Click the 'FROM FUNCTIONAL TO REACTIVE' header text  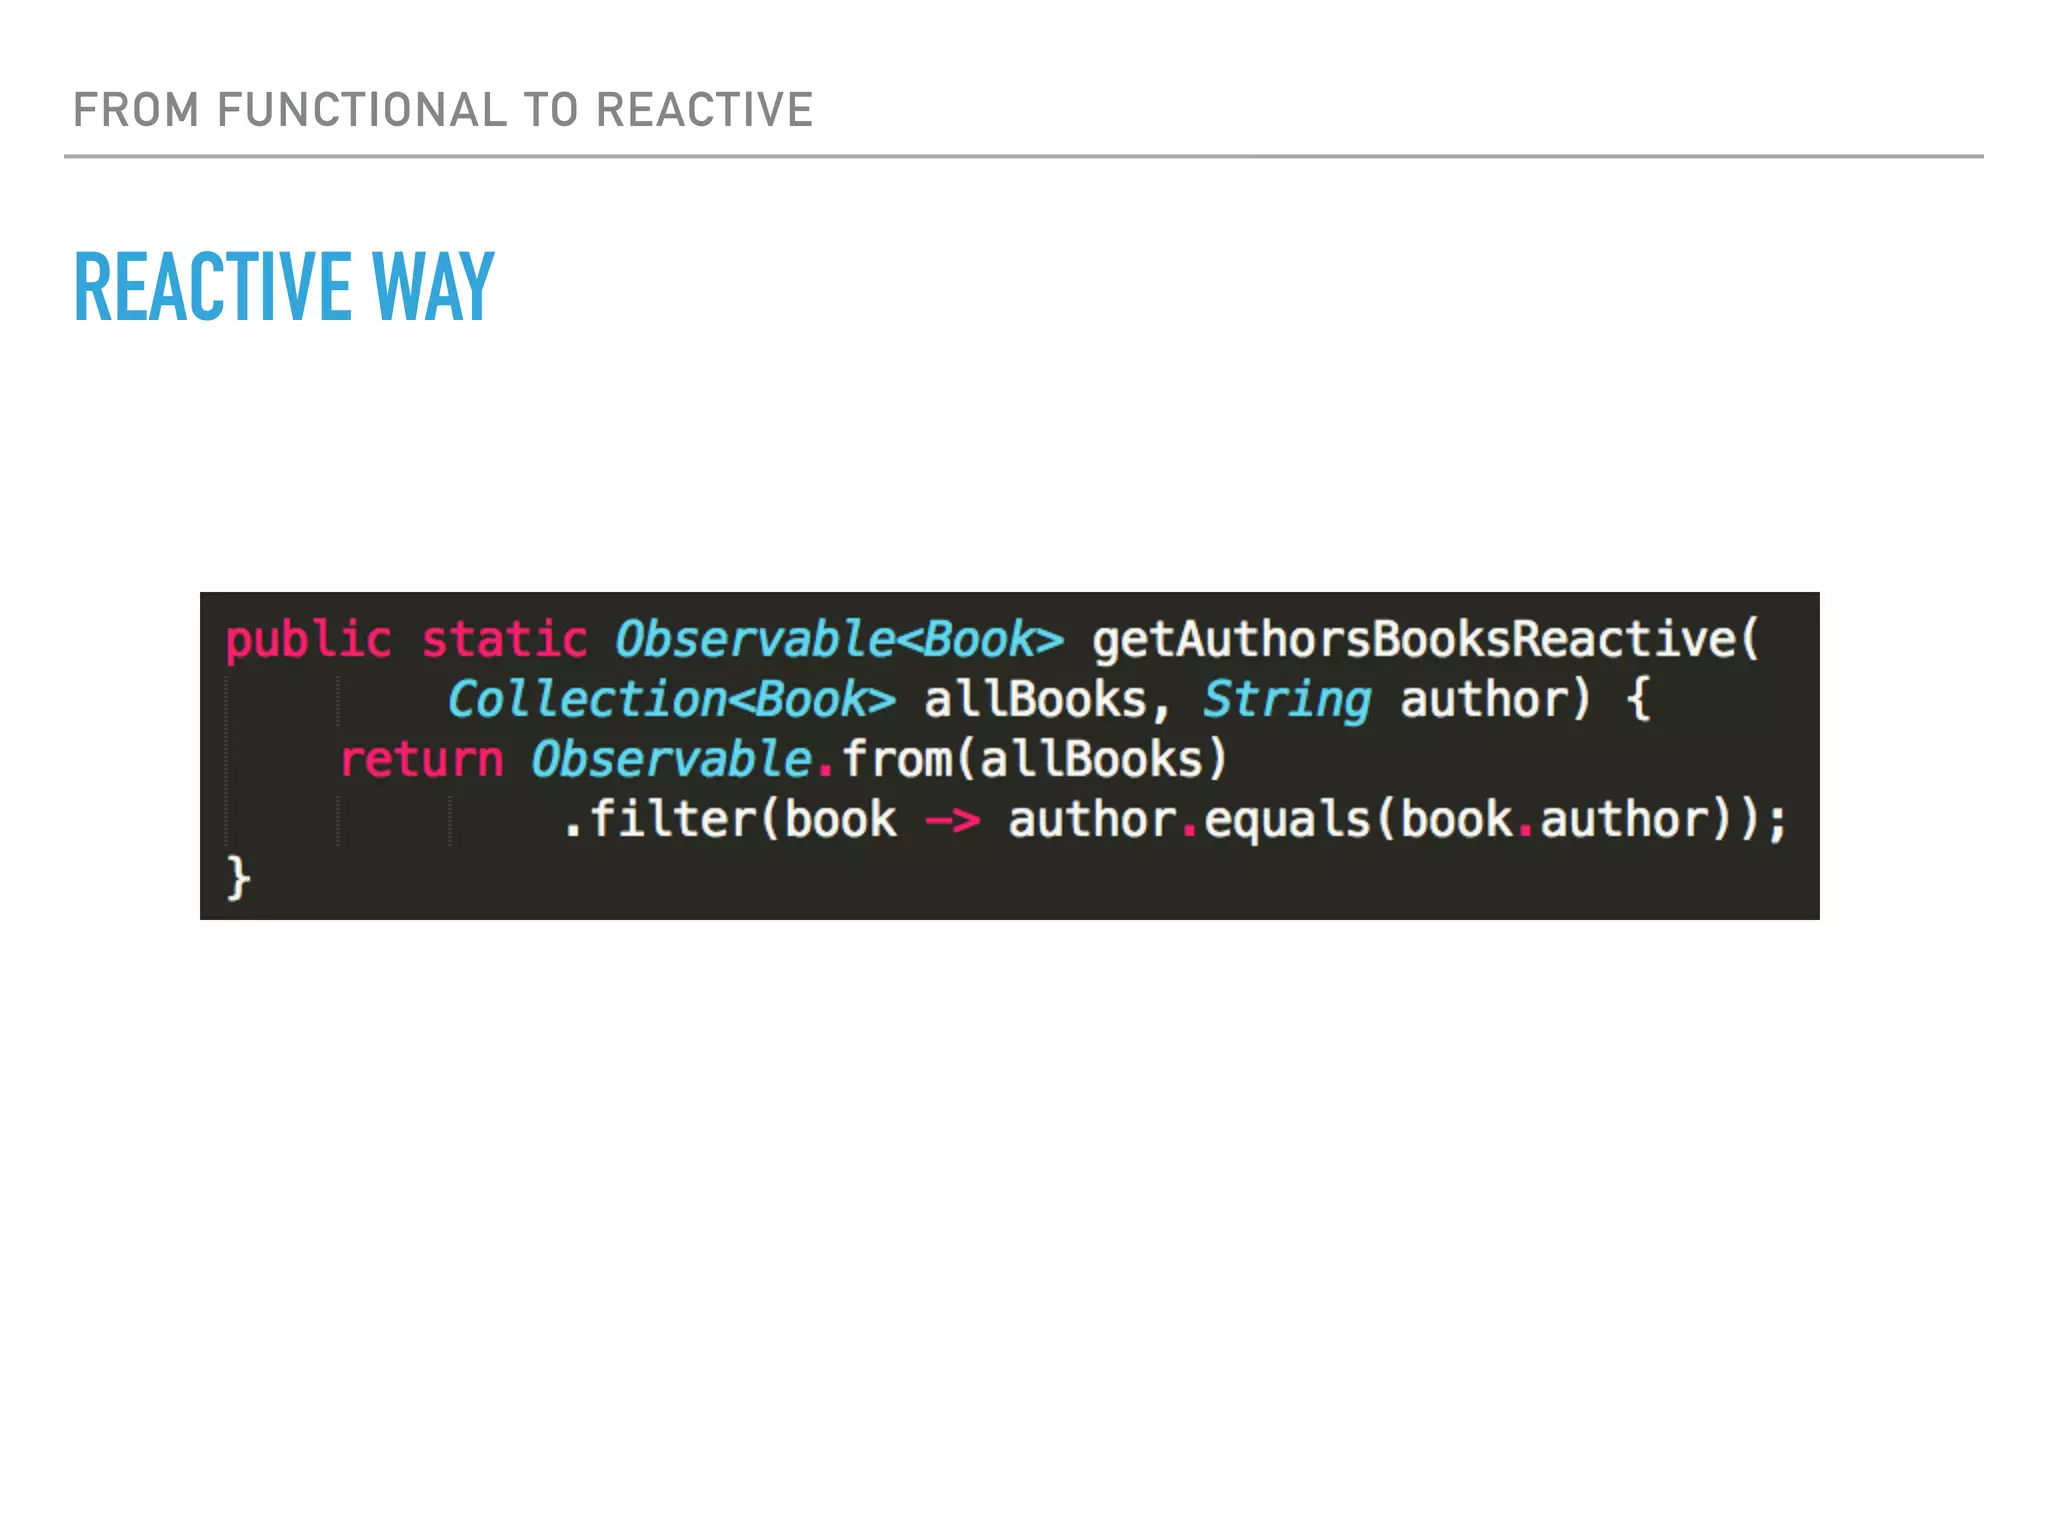click(443, 110)
